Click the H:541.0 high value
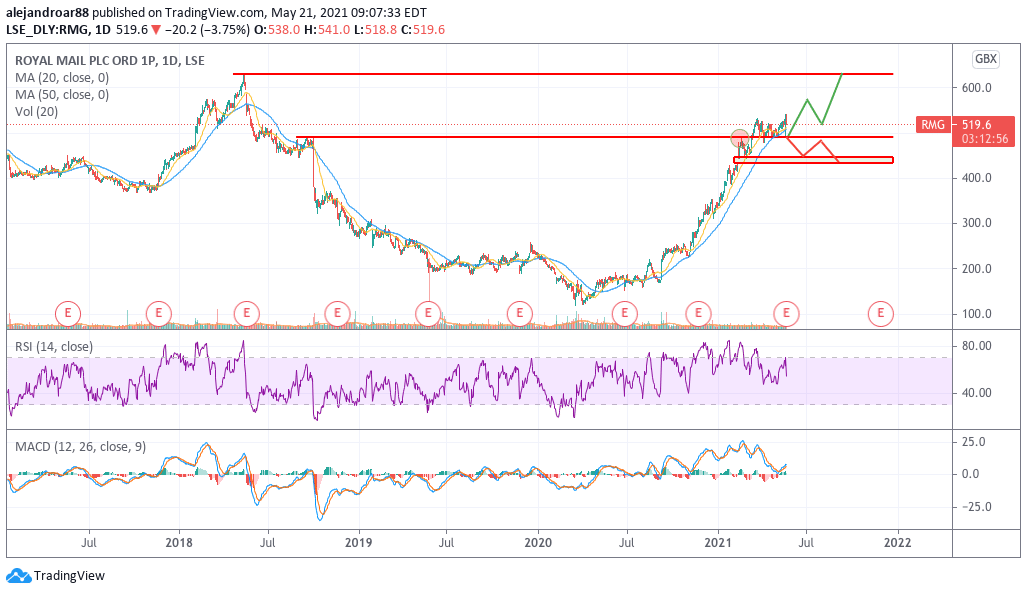Image resolution: width=1027 pixels, height=594 pixels. (x=327, y=29)
